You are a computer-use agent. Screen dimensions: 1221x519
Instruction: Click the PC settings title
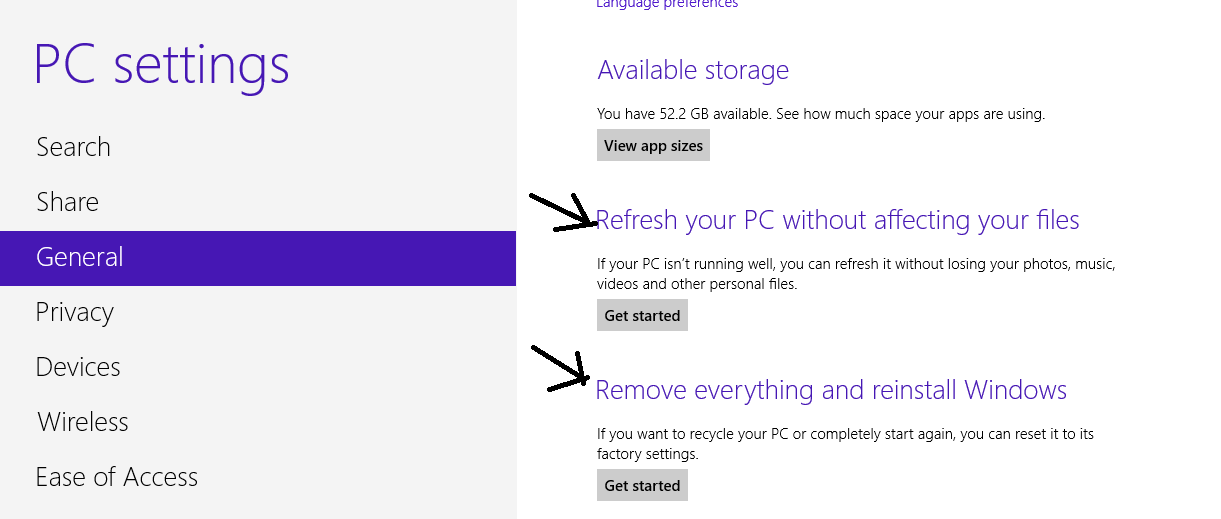tap(161, 65)
